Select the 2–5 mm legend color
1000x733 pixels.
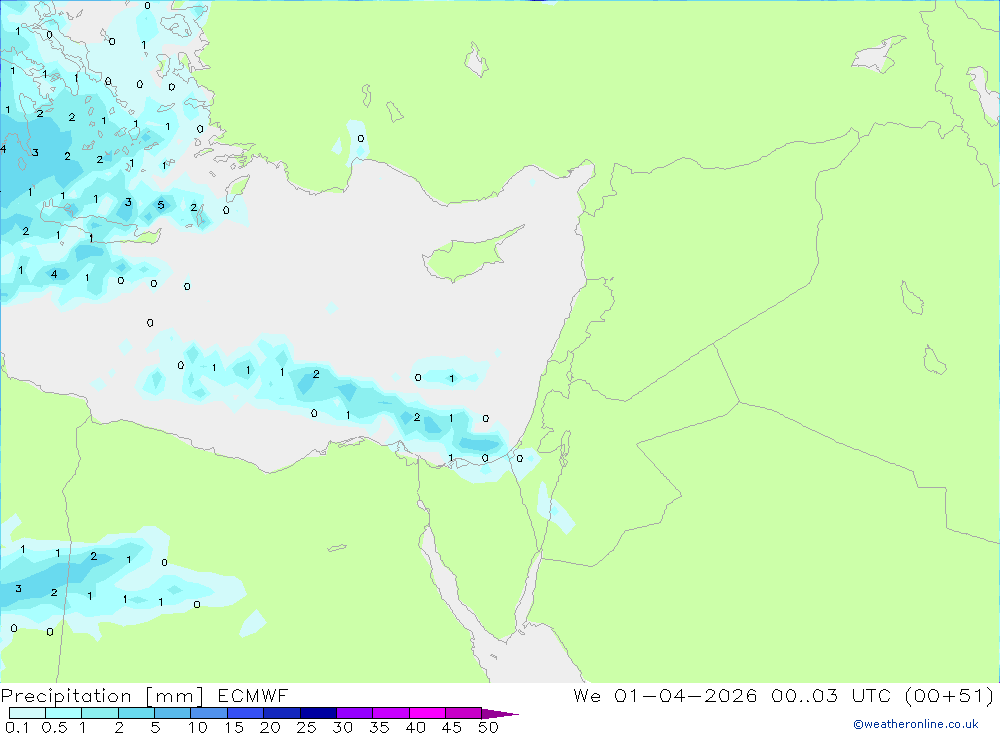coord(136,713)
